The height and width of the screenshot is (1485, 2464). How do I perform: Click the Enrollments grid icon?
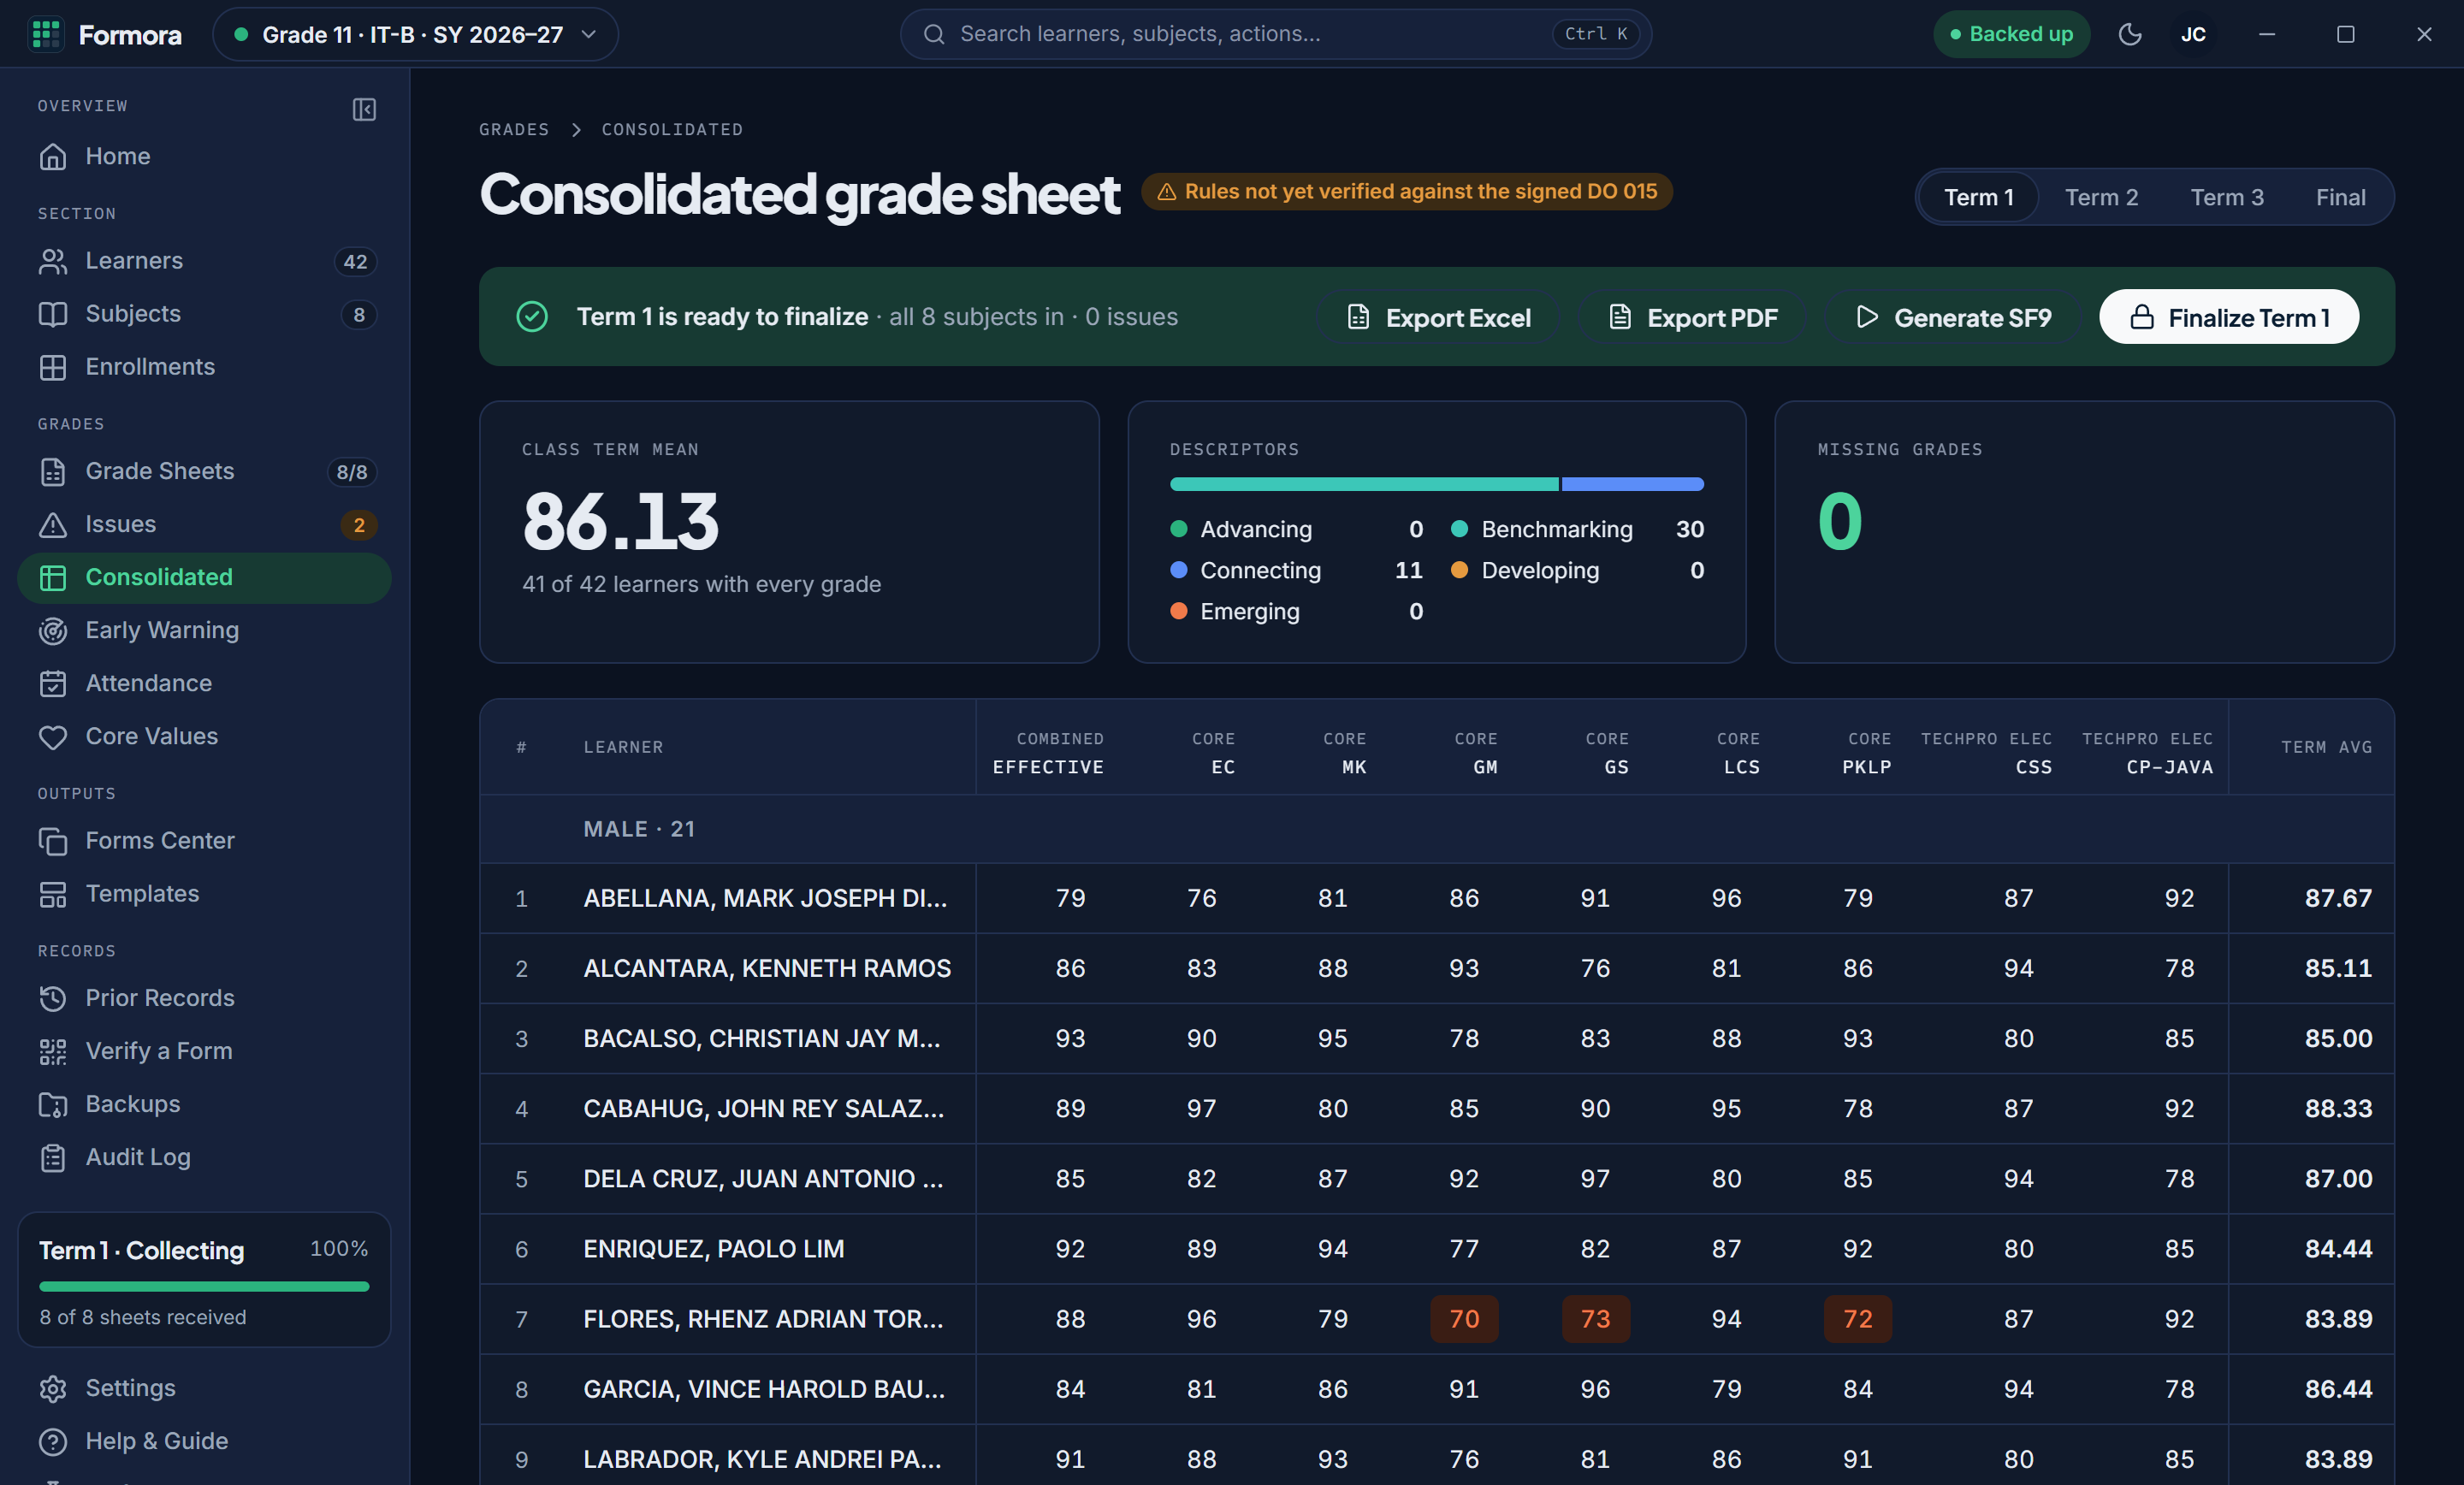(53, 367)
